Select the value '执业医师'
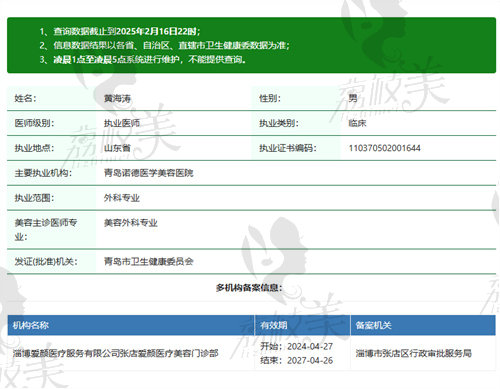500x389 pixels. (x=122, y=123)
